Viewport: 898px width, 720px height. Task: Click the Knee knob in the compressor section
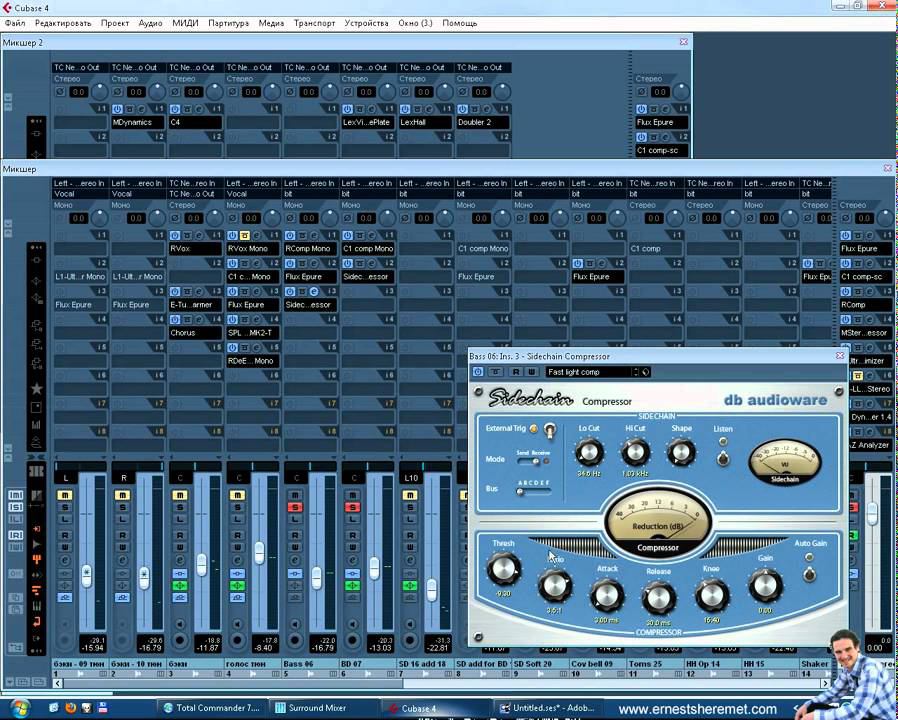(711, 596)
